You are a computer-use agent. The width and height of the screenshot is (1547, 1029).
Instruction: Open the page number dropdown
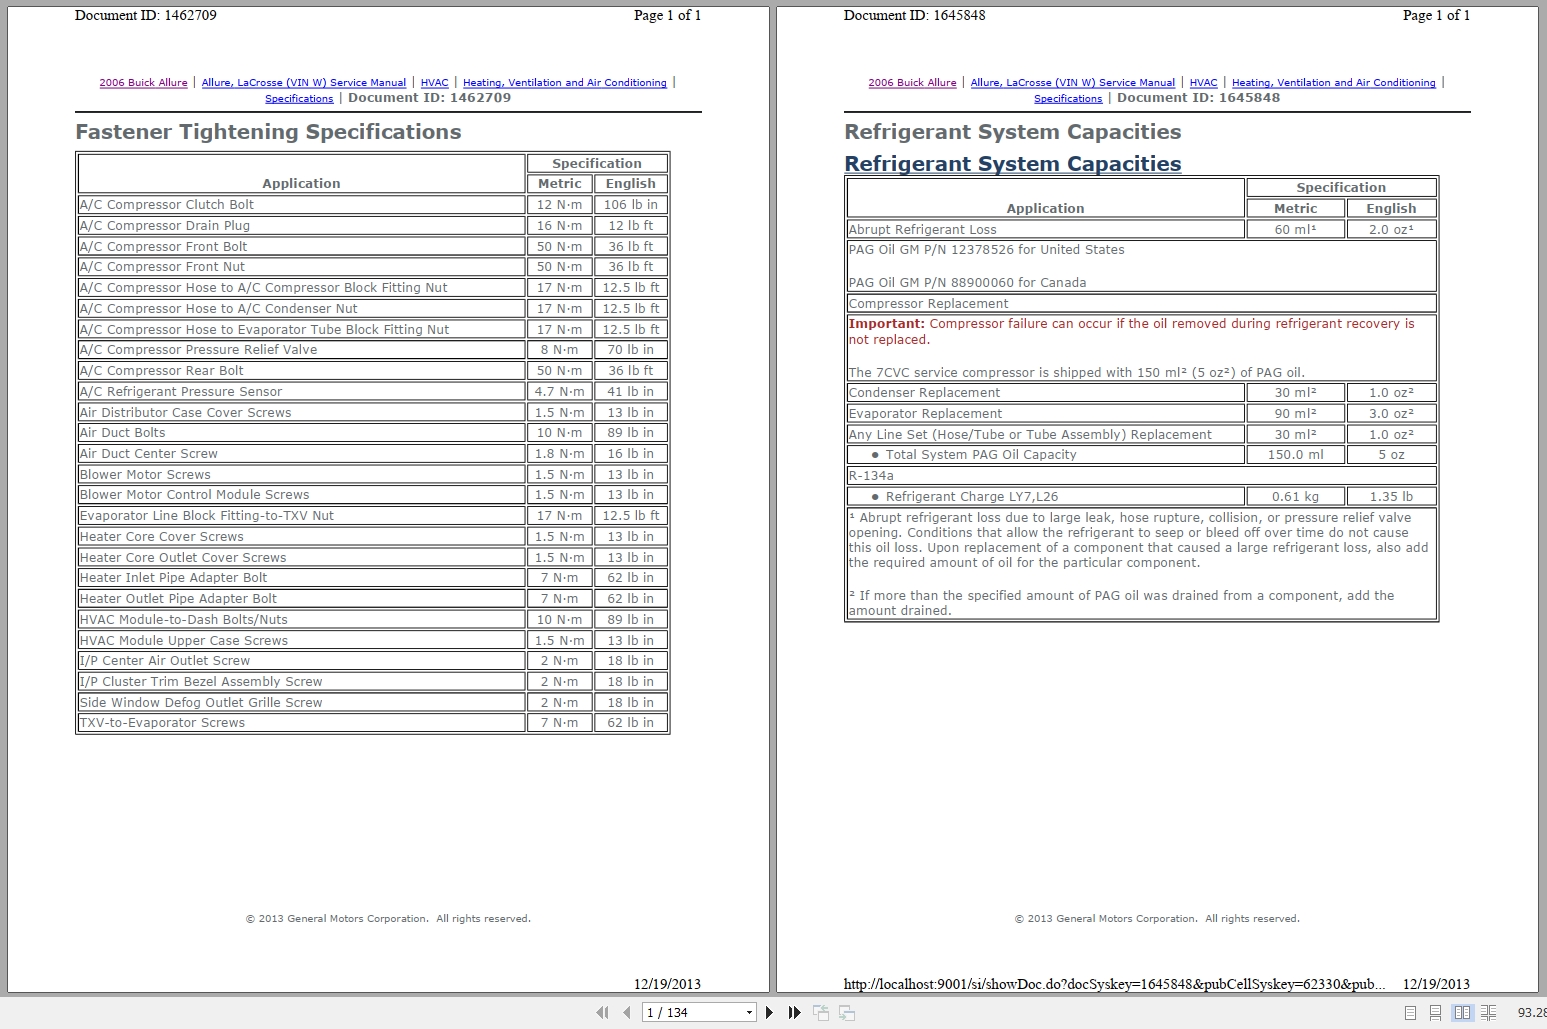749,1012
